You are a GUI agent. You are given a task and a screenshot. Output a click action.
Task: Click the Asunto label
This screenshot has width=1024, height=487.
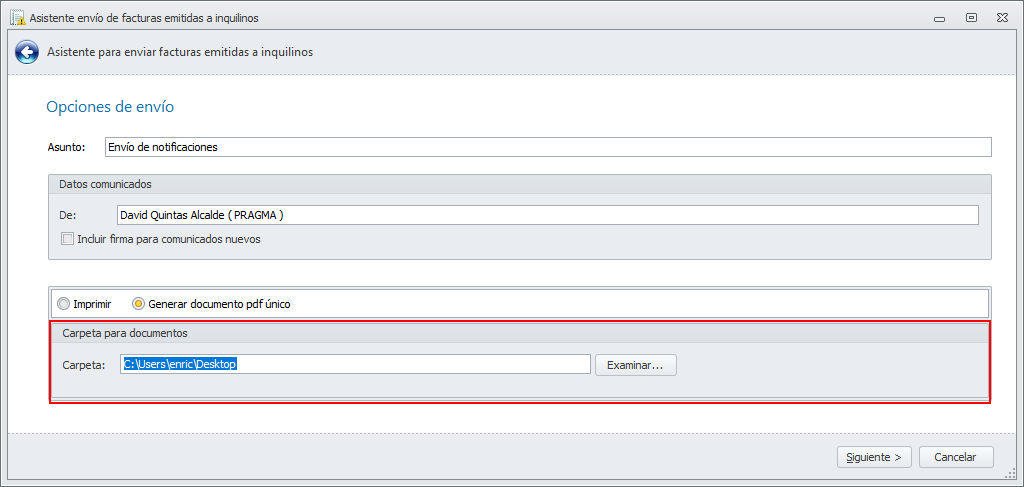67,147
